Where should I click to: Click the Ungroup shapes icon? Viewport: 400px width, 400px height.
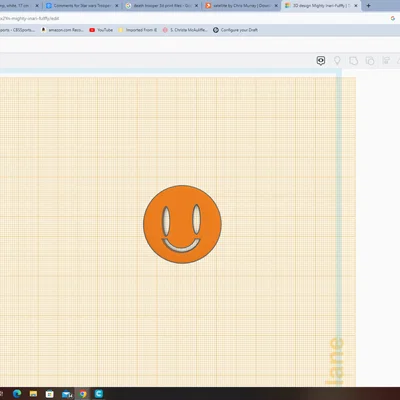[x=370, y=61]
